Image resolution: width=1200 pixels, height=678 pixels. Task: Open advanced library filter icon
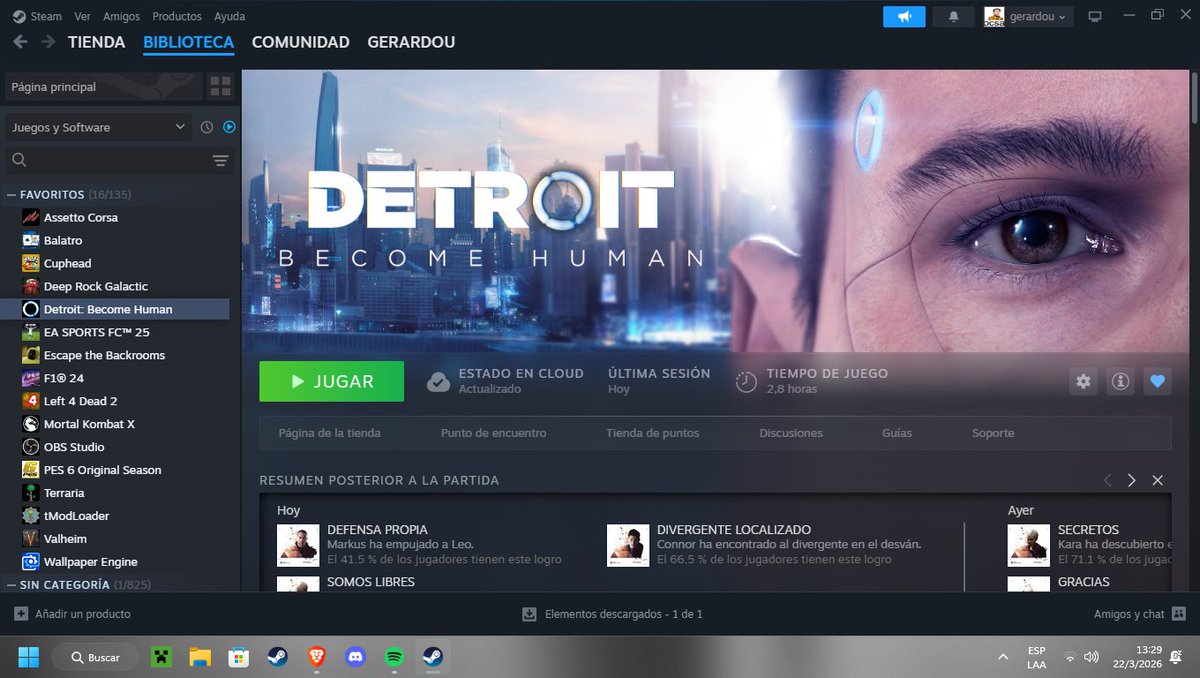(220, 160)
